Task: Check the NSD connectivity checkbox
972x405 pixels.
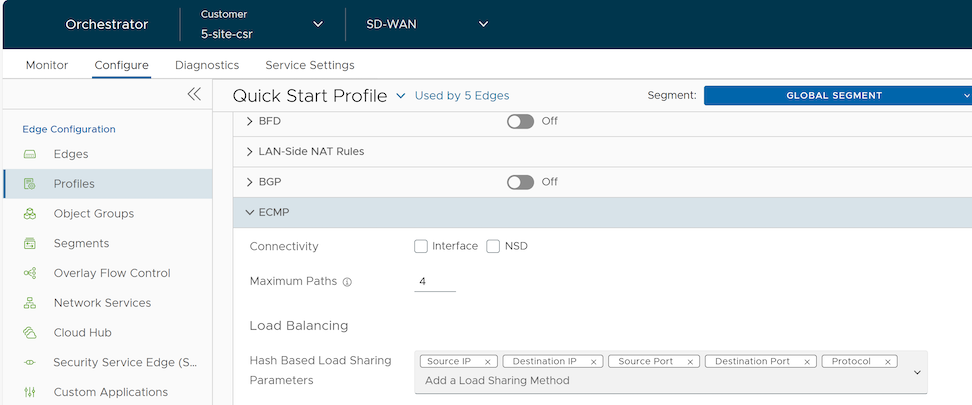Action: pos(493,246)
